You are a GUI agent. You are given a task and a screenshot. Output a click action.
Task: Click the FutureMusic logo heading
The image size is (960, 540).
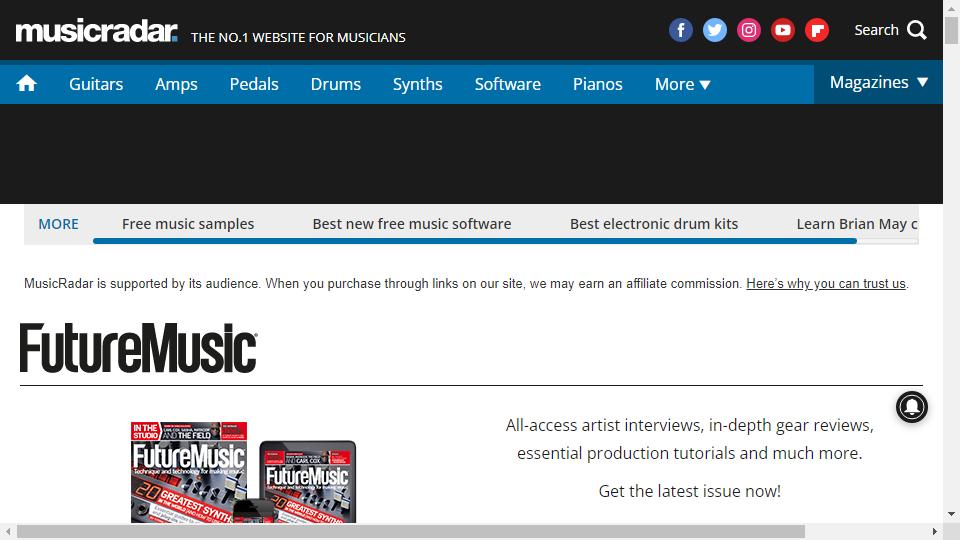(x=139, y=348)
